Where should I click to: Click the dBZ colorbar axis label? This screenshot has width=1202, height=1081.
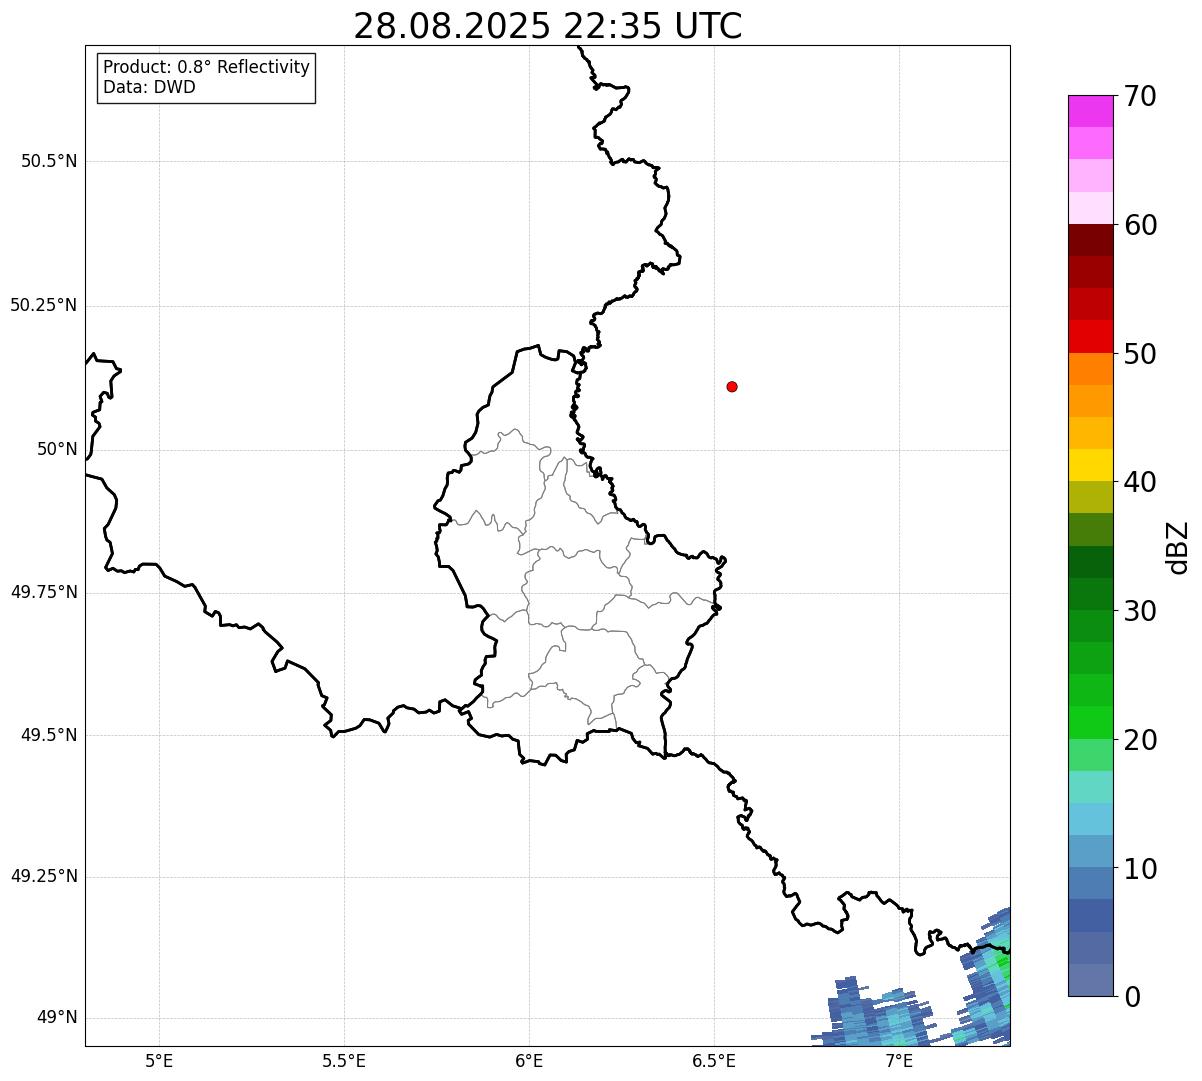tap(1178, 547)
